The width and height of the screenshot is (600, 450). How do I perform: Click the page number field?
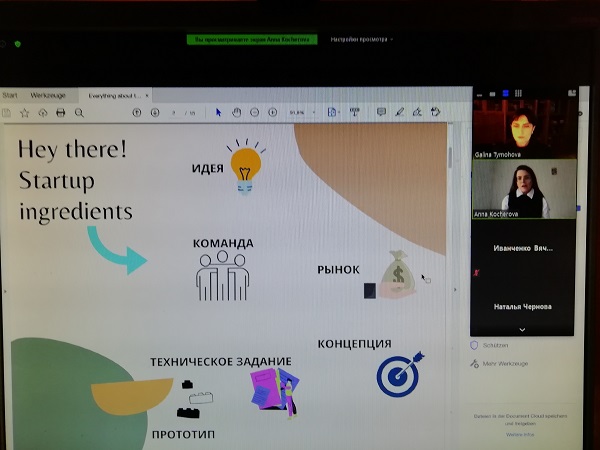[x=174, y=113]
